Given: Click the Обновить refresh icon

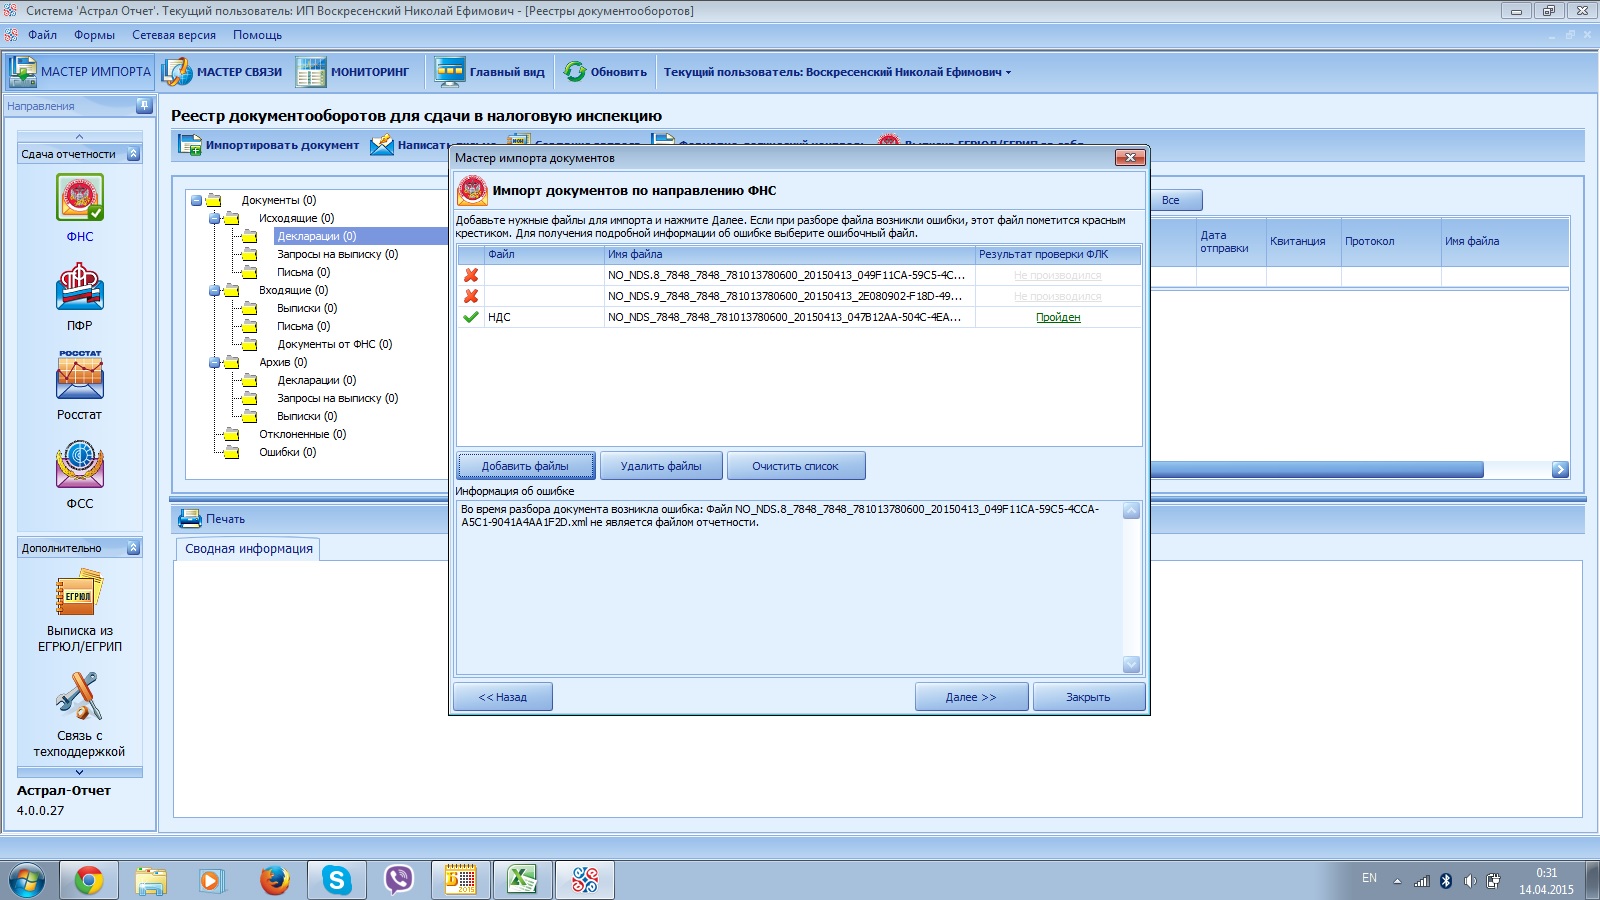Looking at the screenshot, I should tap(575, 72).
